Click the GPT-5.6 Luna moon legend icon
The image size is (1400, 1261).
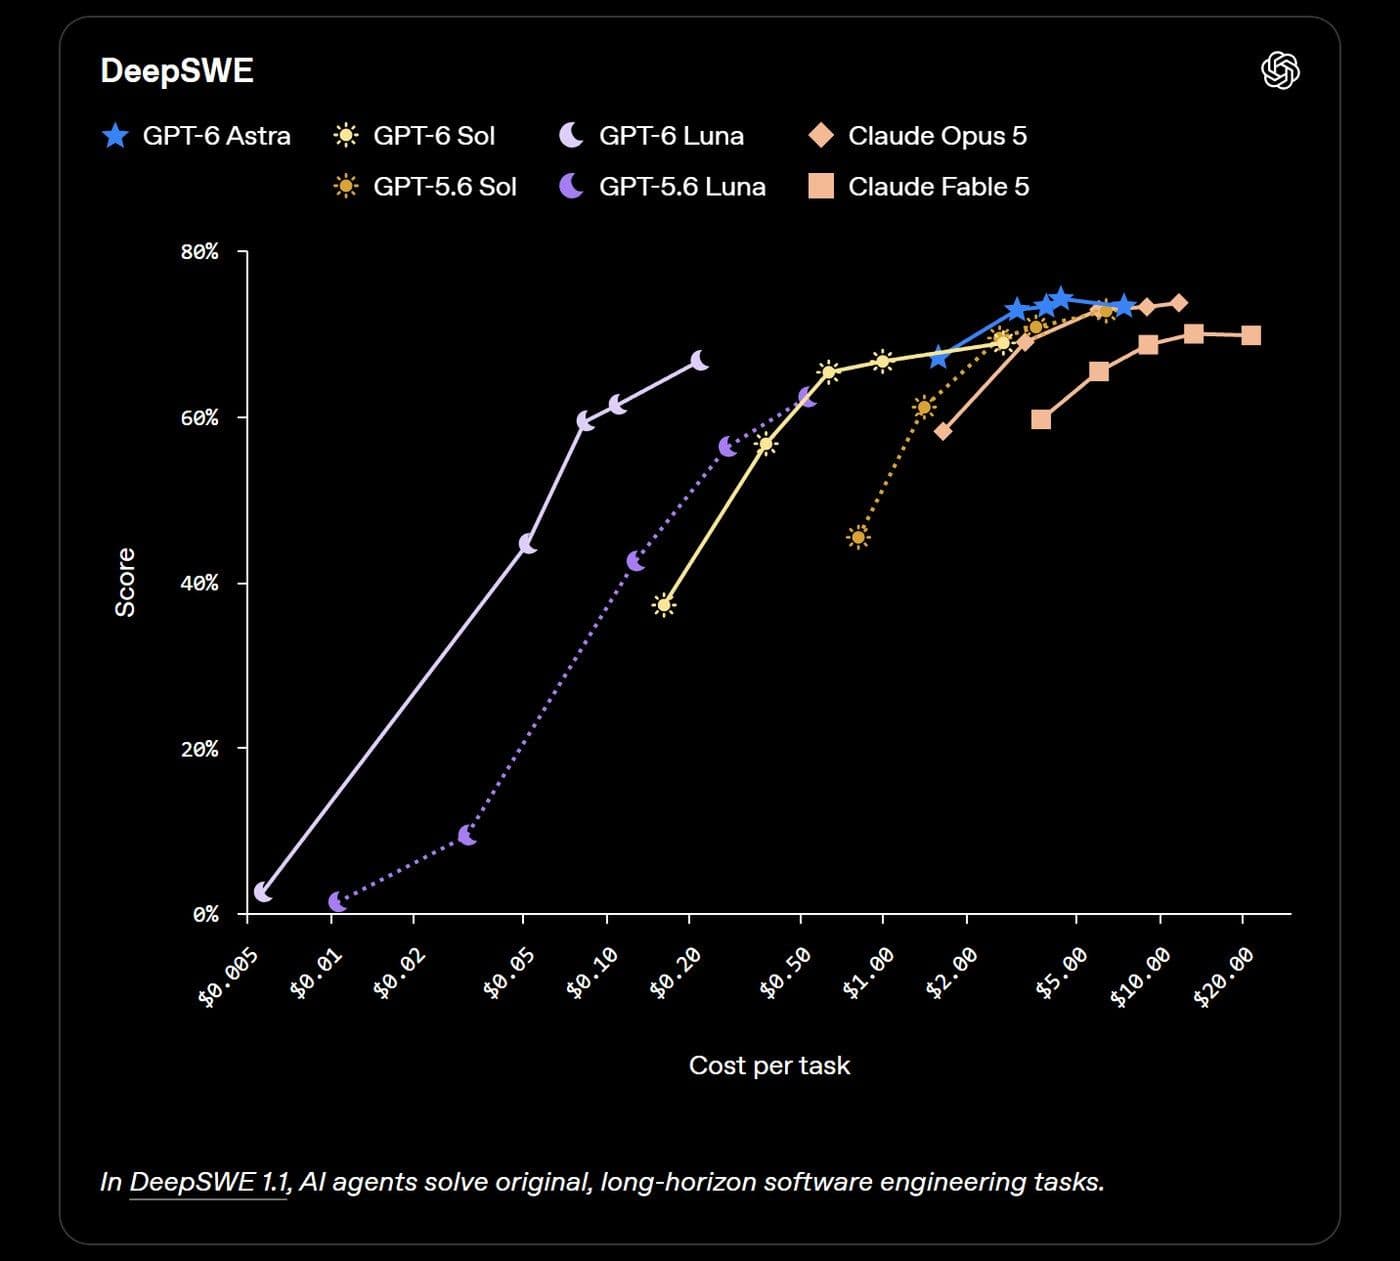571,186
